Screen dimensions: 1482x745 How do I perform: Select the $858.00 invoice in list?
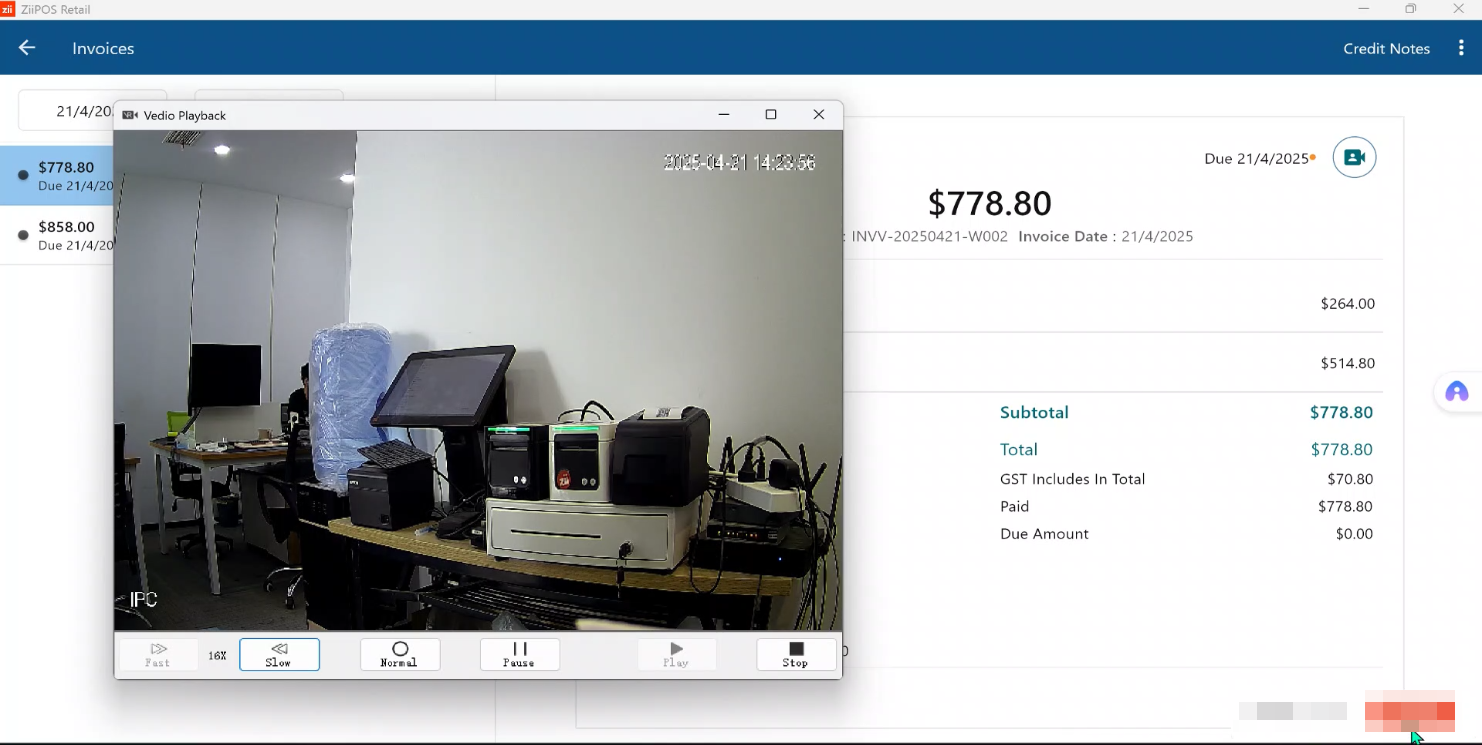tap(65, 235)
